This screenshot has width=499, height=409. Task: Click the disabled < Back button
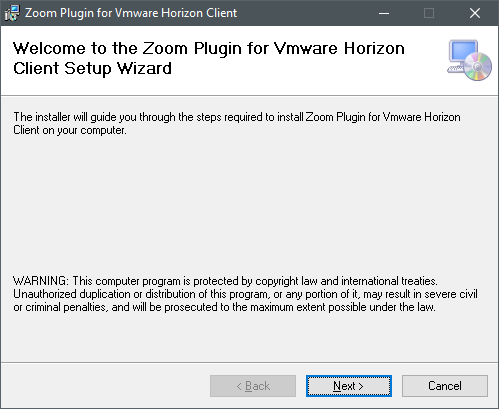coord(253,386)
